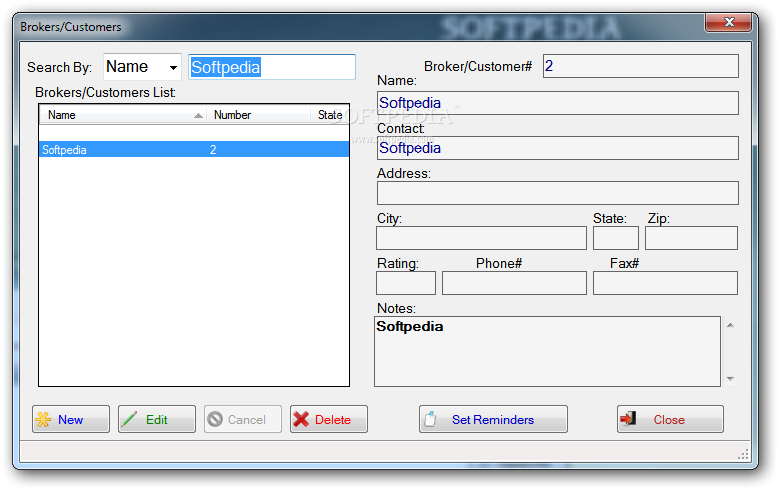The image size is (779, 490).
Task: Click the City input field
Action: pos(481,238)
